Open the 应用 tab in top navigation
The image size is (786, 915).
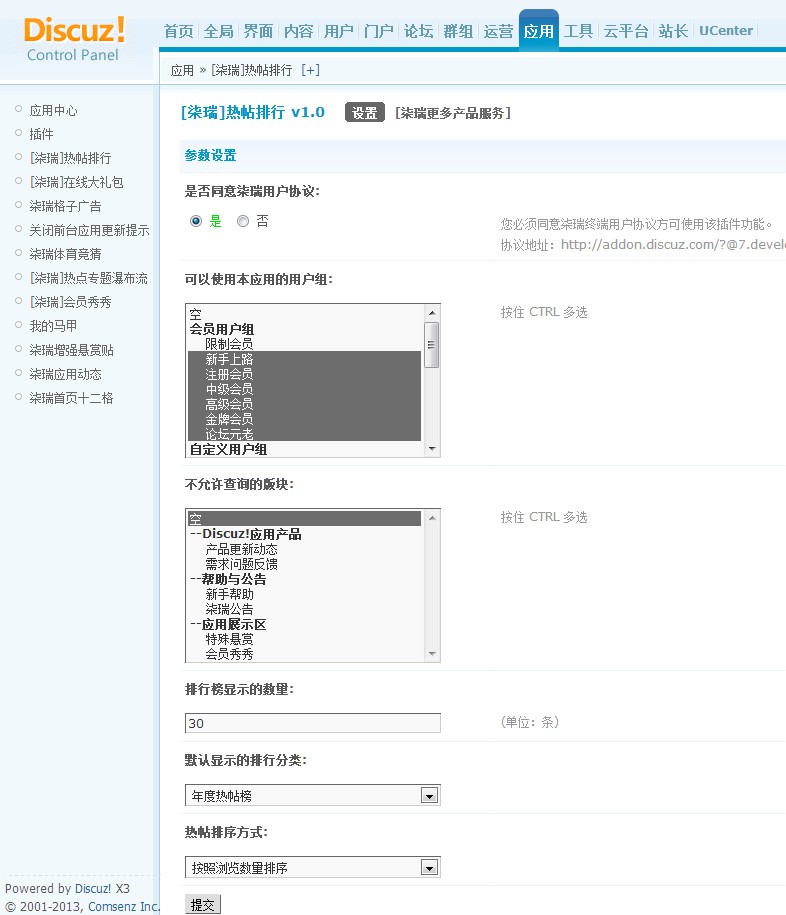(538, 31)
